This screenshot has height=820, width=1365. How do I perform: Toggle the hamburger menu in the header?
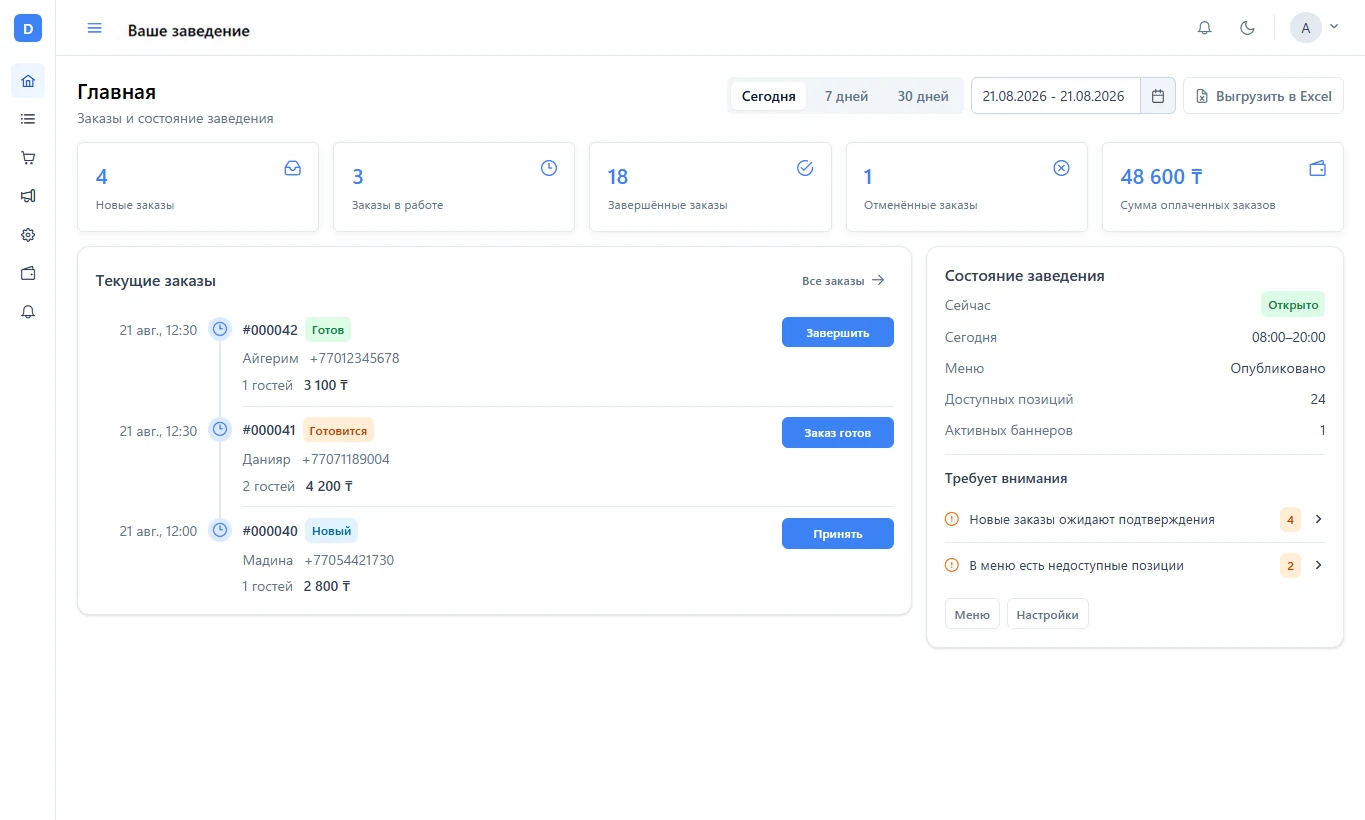click(95, 28)
